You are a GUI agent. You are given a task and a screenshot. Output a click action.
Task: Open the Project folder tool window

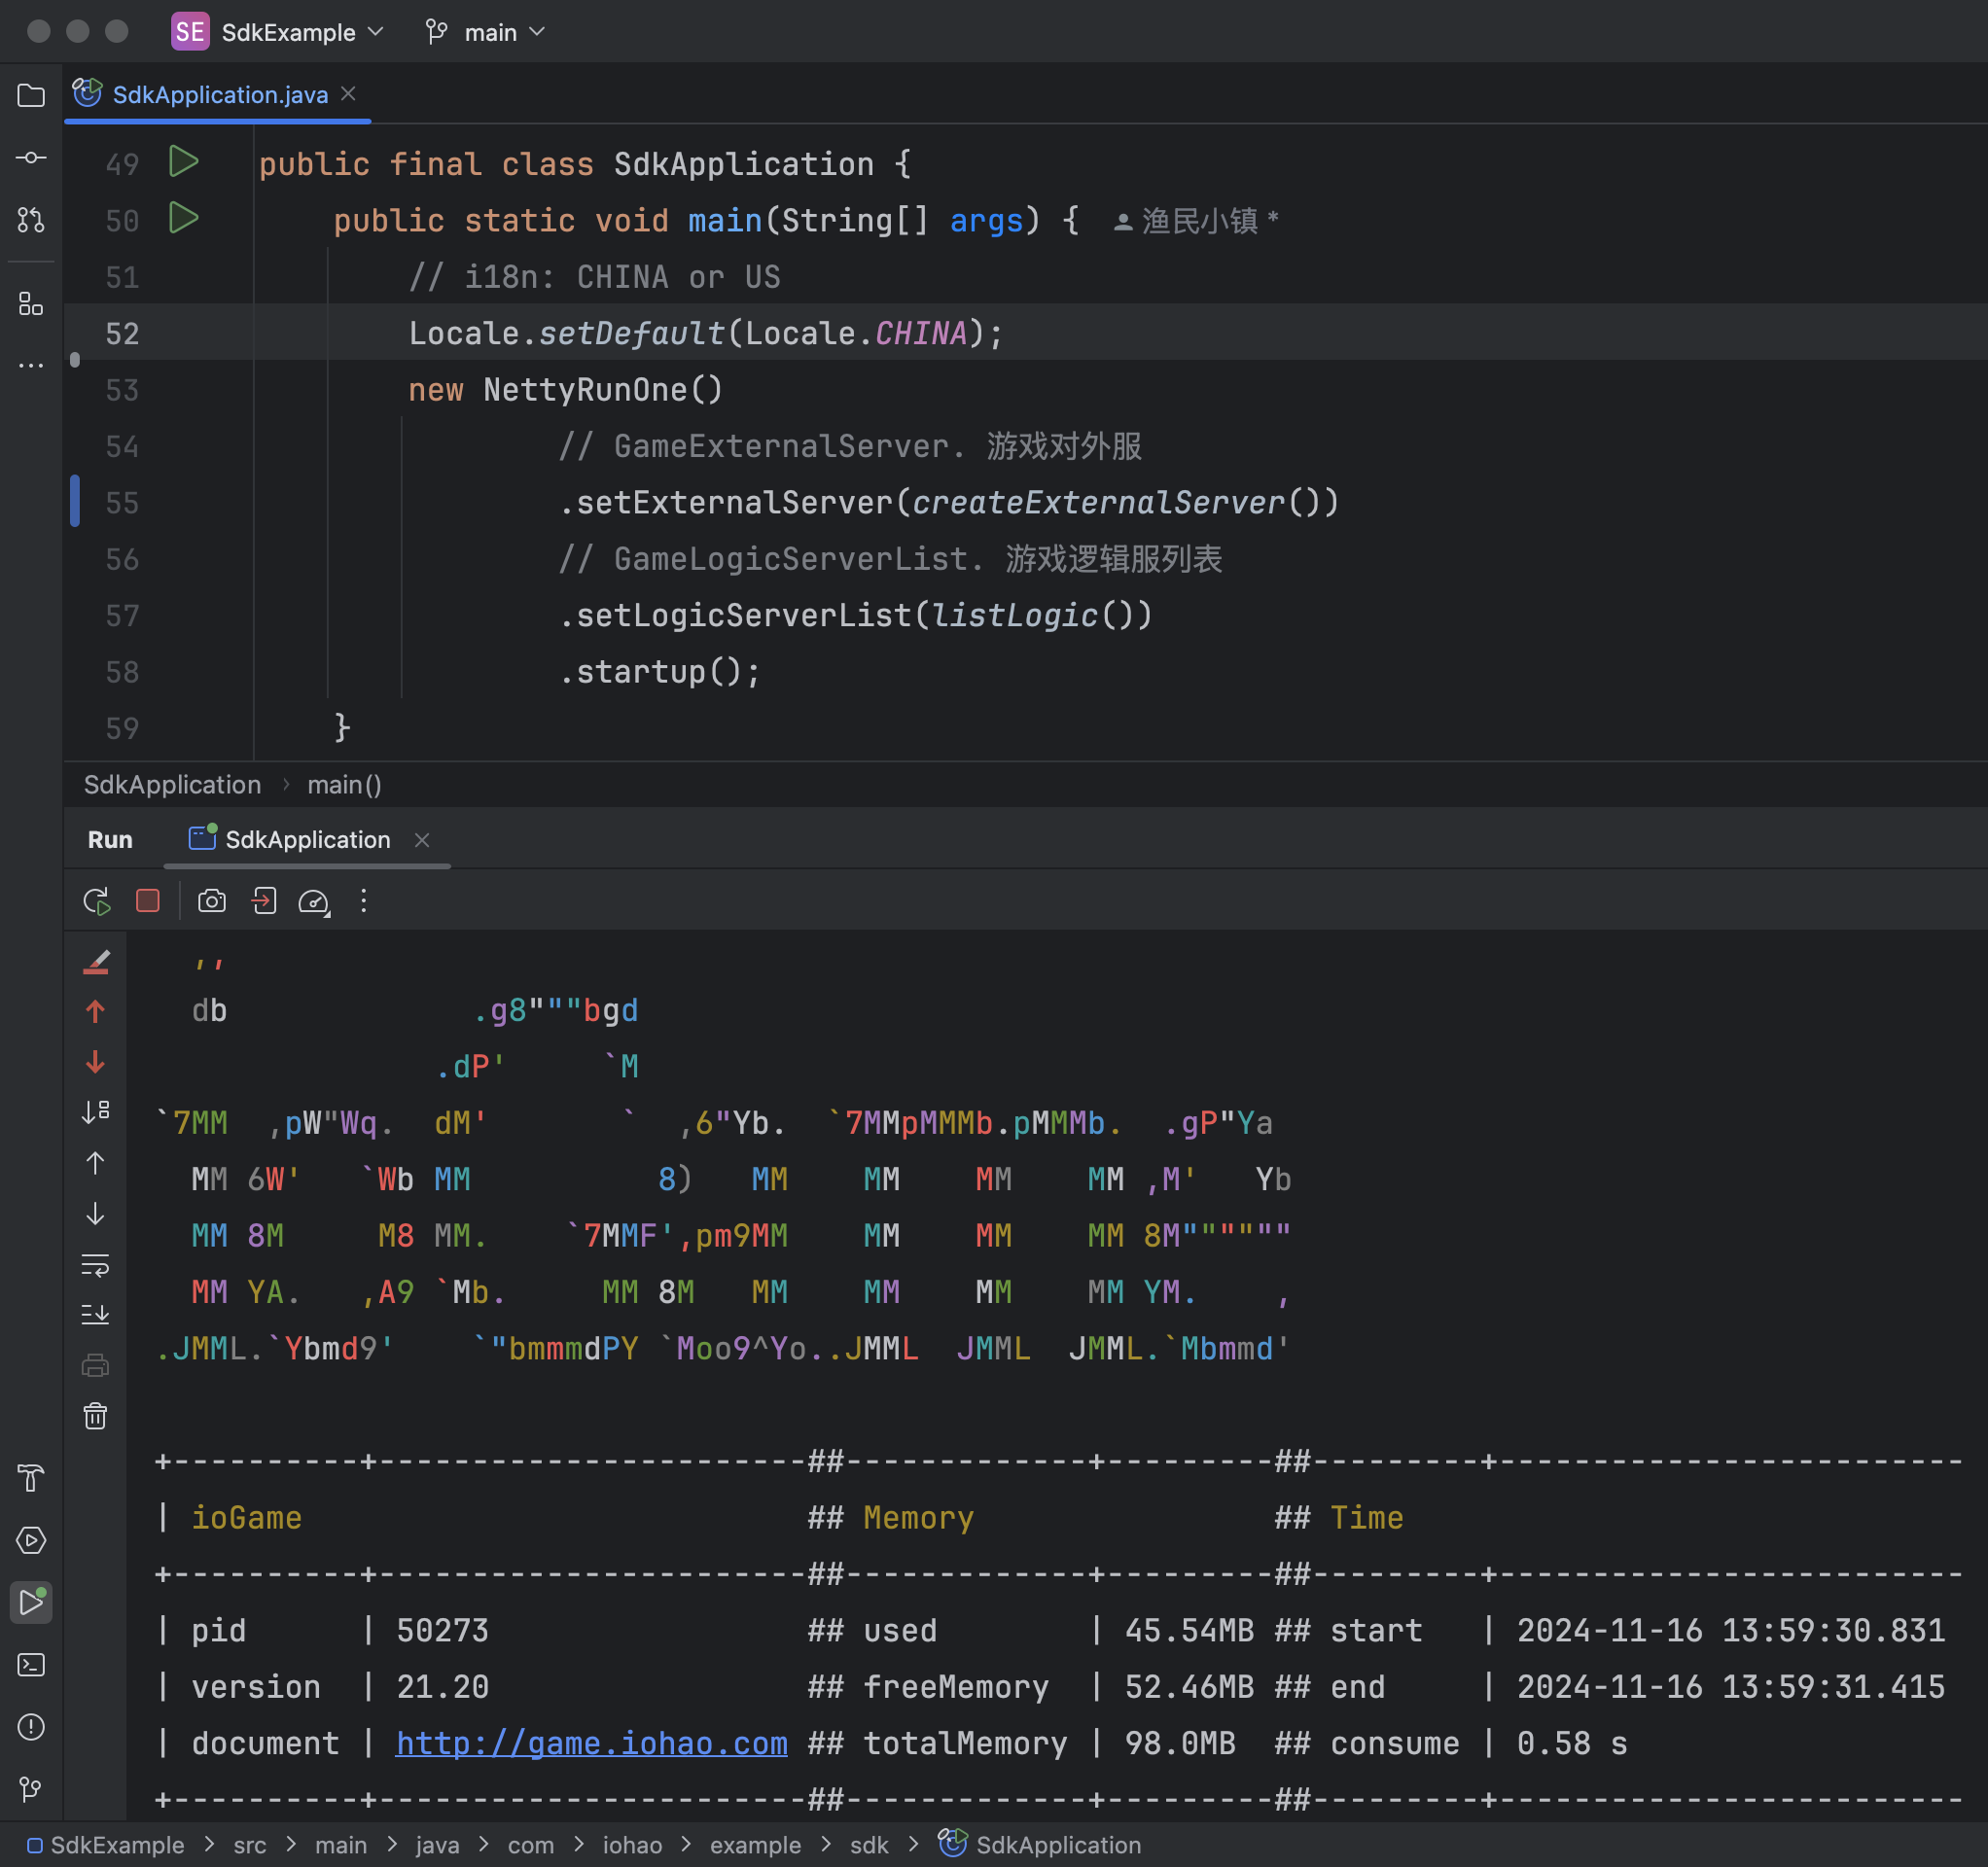31,96
